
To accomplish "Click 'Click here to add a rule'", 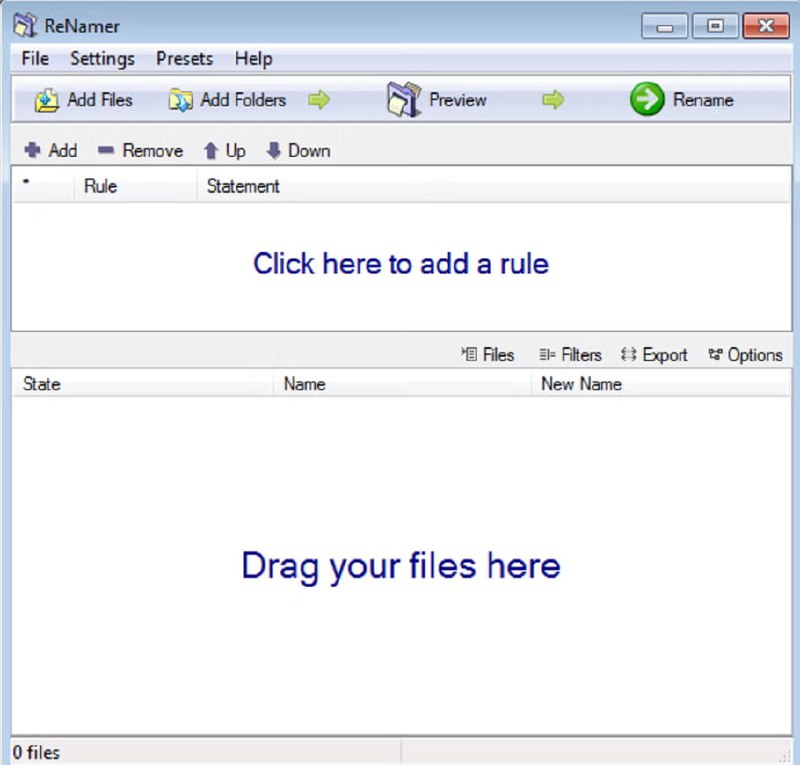I will [400, 264].
